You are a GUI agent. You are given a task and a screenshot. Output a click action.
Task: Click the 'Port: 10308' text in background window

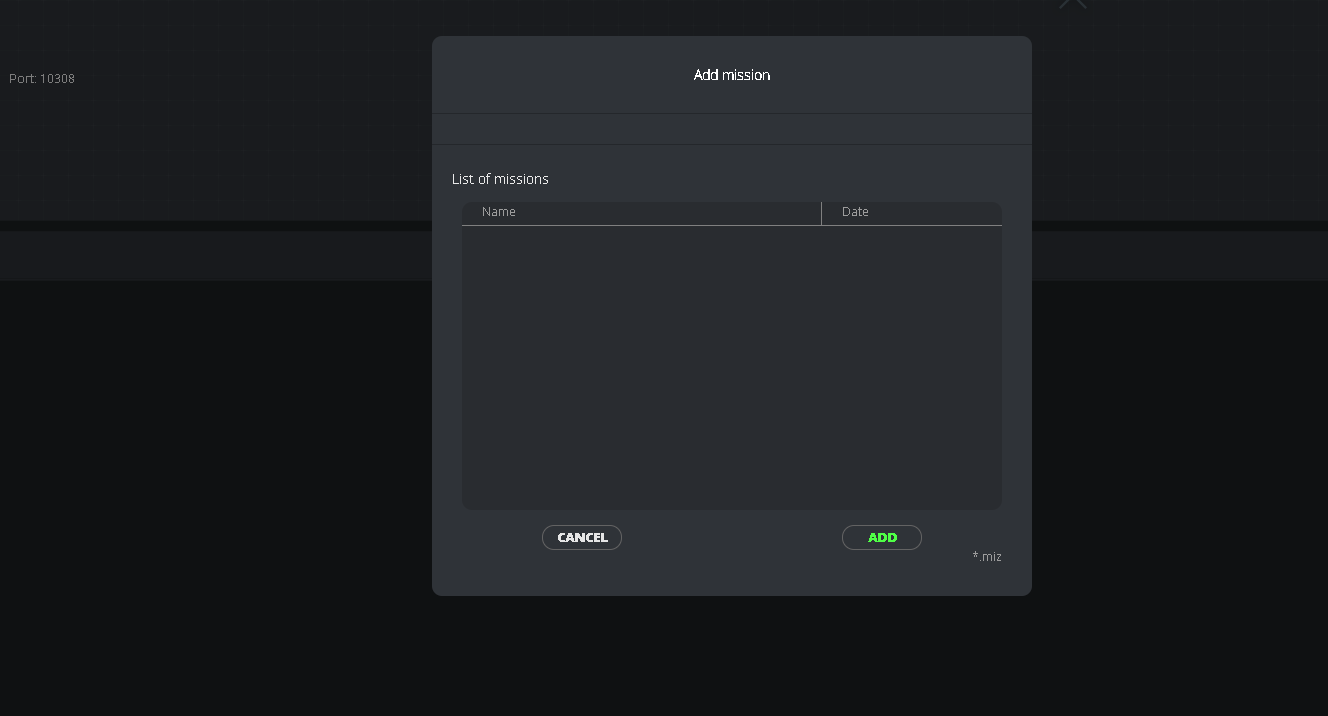click(42, 78)
